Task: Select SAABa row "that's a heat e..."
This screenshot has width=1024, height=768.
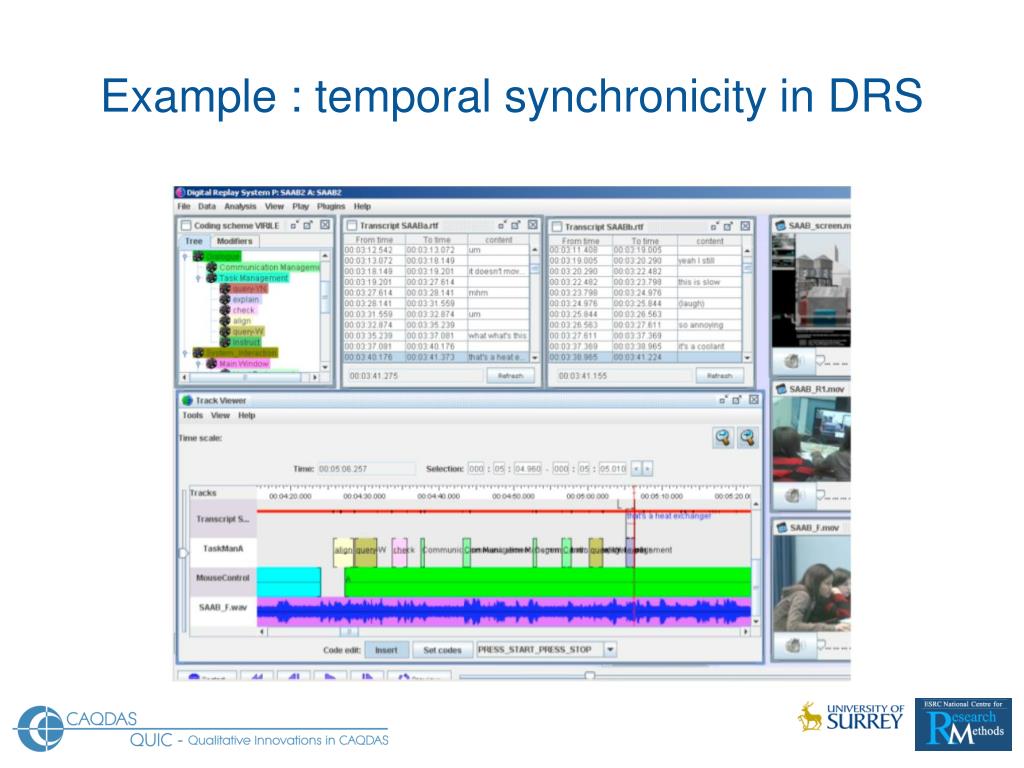Action: click(436, 357)
